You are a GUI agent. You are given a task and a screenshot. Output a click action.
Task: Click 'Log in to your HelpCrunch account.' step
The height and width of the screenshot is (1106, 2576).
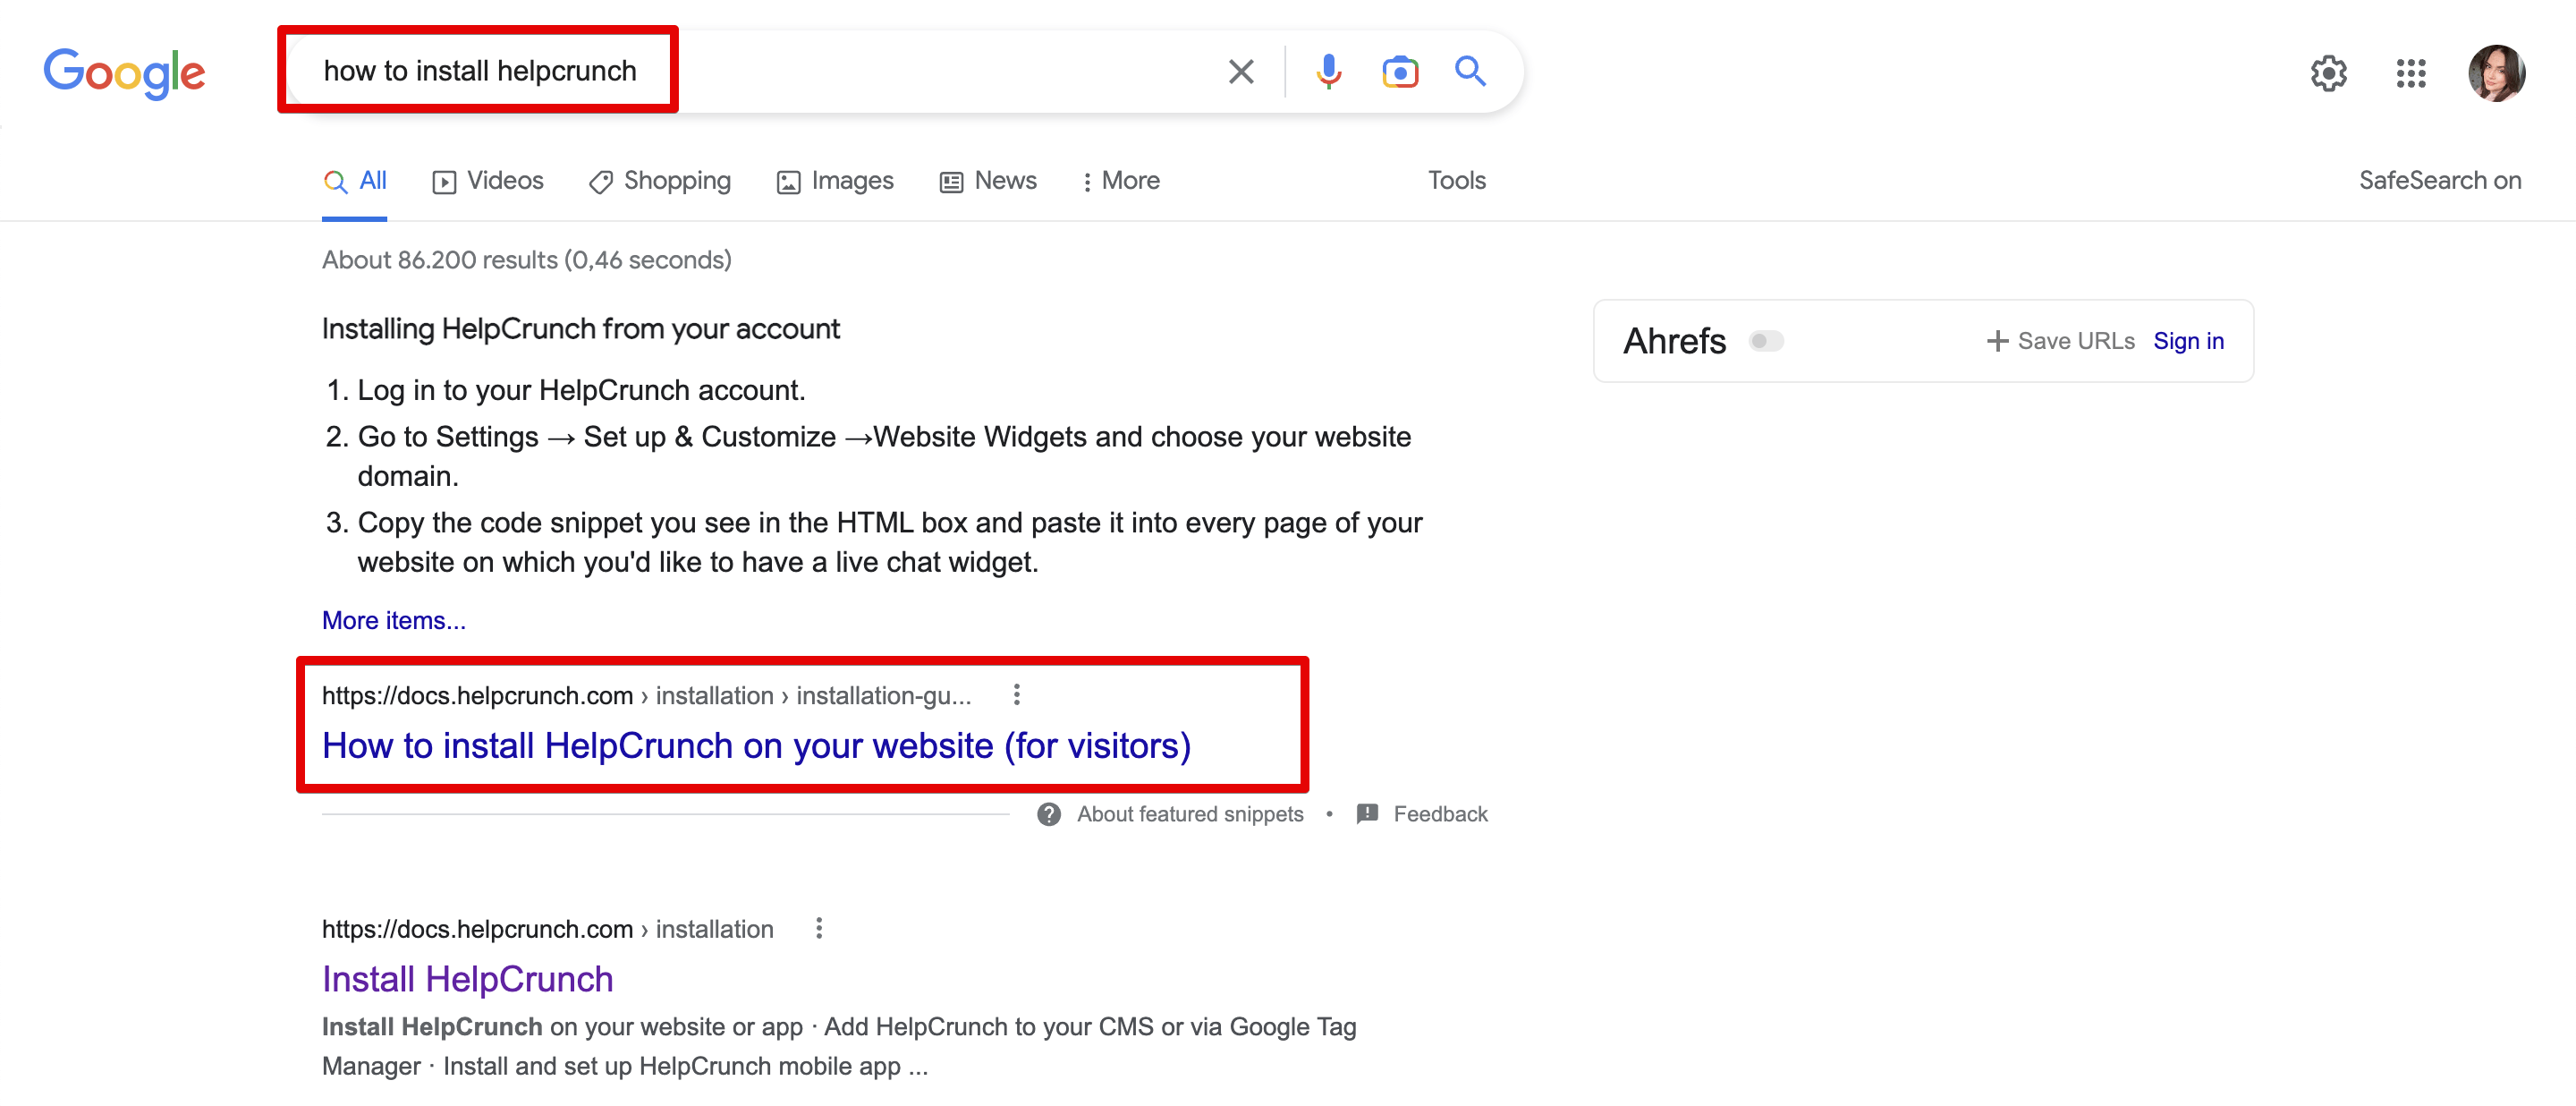click(x=580, y=390)
